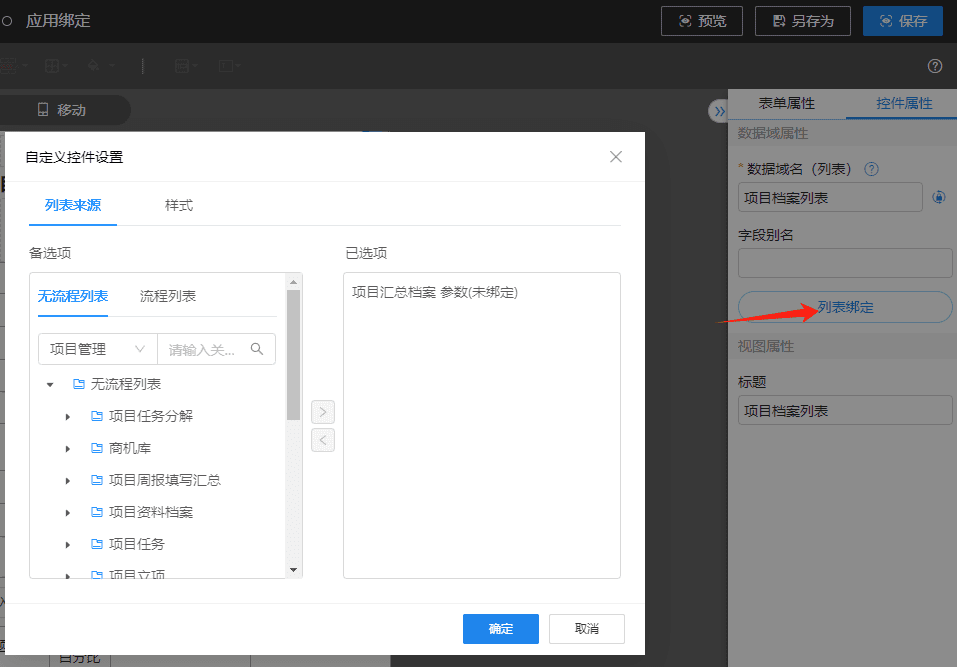The width and height of the screenshot is (957, 667).
Task: Expand the 项目任务 folder
Action: point(68,544)
